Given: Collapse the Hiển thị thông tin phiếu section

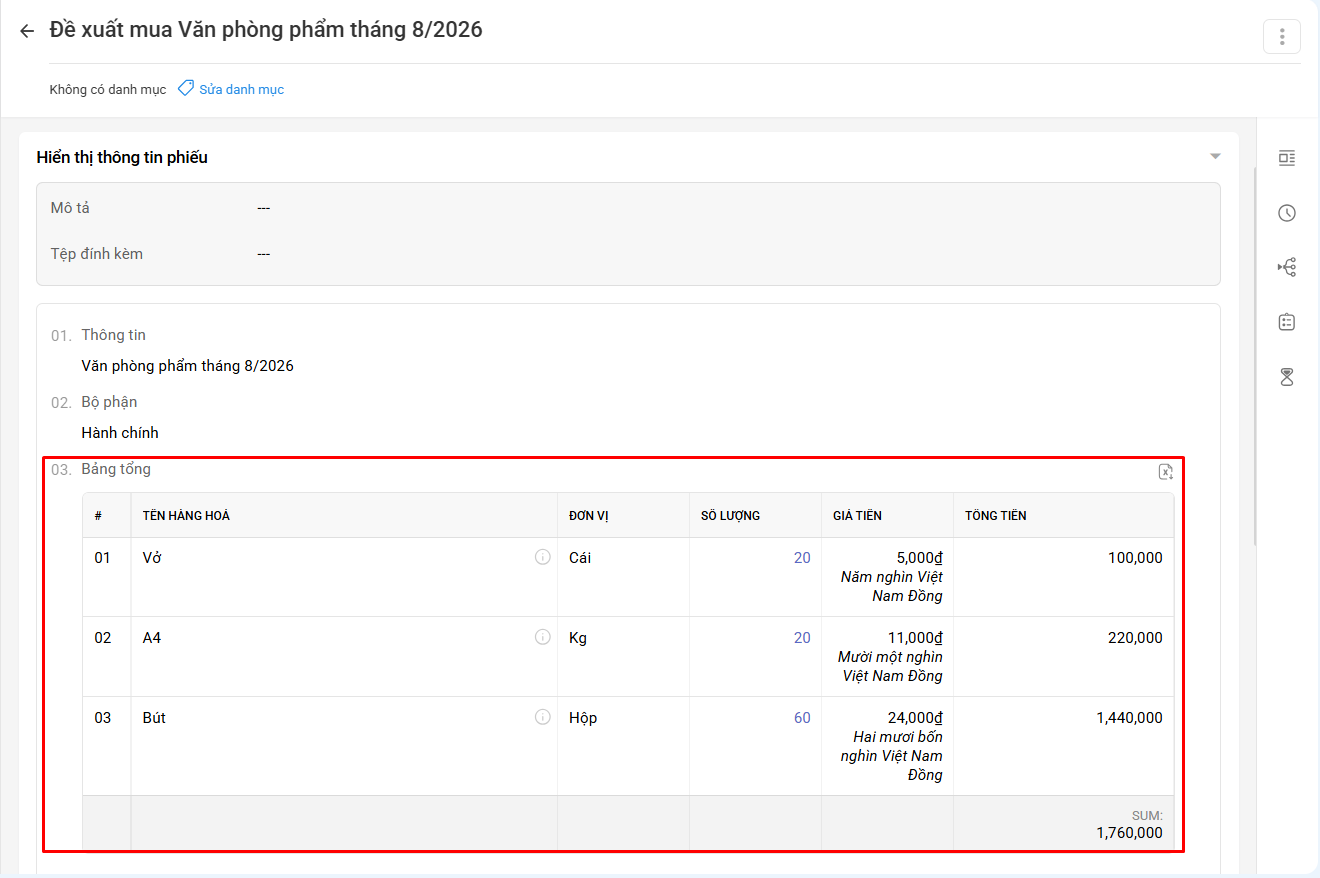Looking at the screenshot, I should 1215,156.
